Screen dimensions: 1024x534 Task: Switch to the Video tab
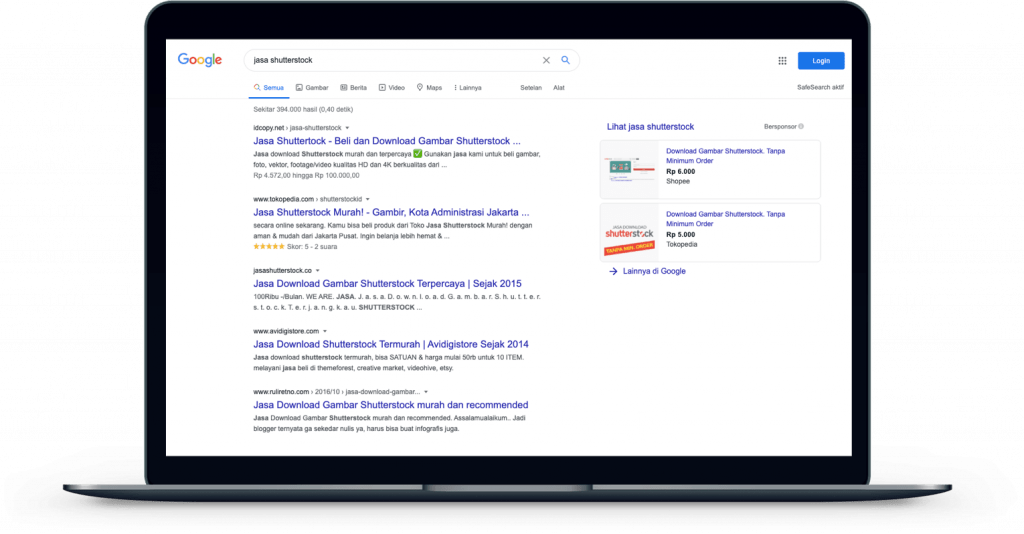tap(392, 87)
